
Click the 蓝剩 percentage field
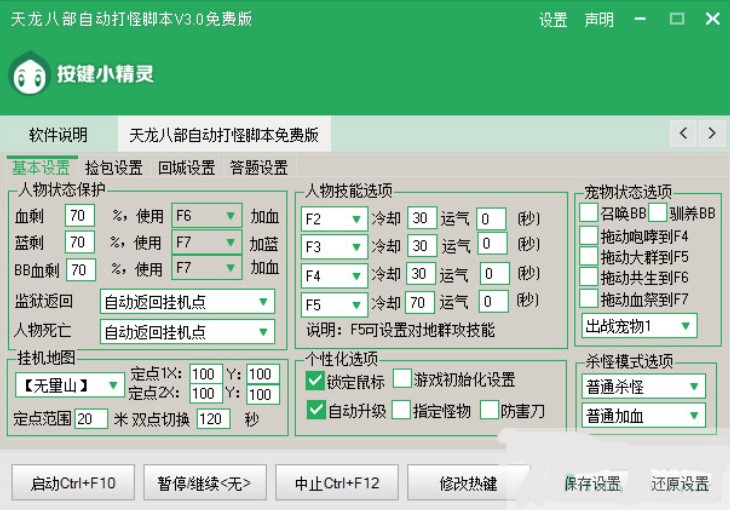[80, 242]
